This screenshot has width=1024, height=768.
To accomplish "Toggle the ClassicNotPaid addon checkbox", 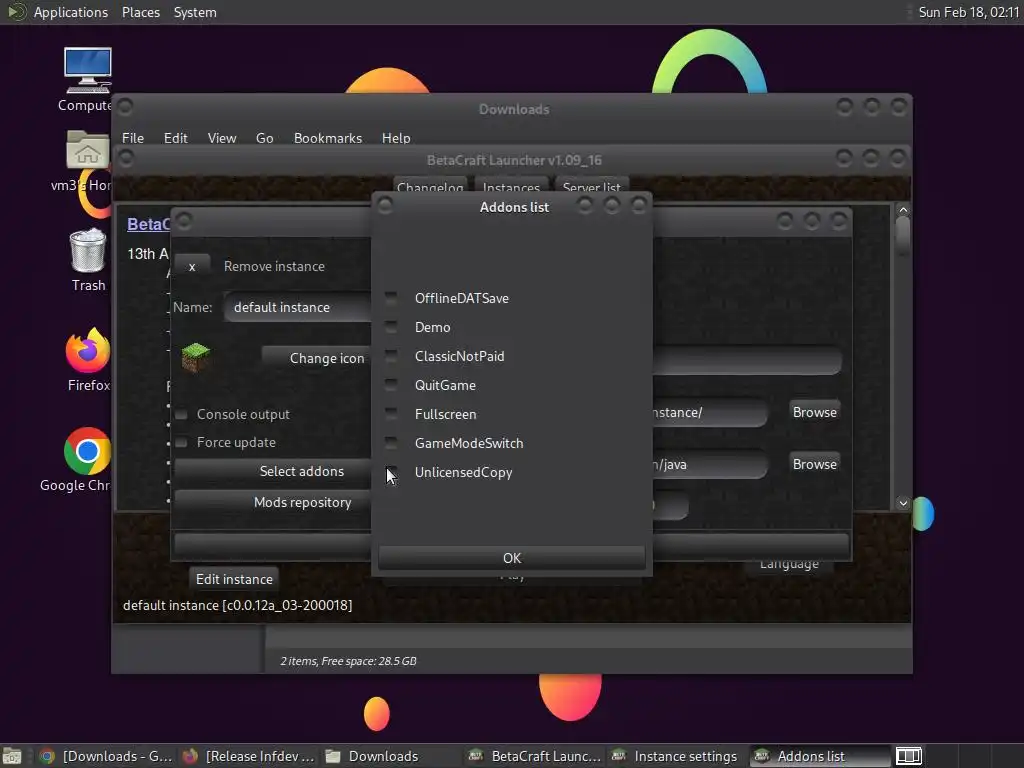I will [x=391, y=356].
